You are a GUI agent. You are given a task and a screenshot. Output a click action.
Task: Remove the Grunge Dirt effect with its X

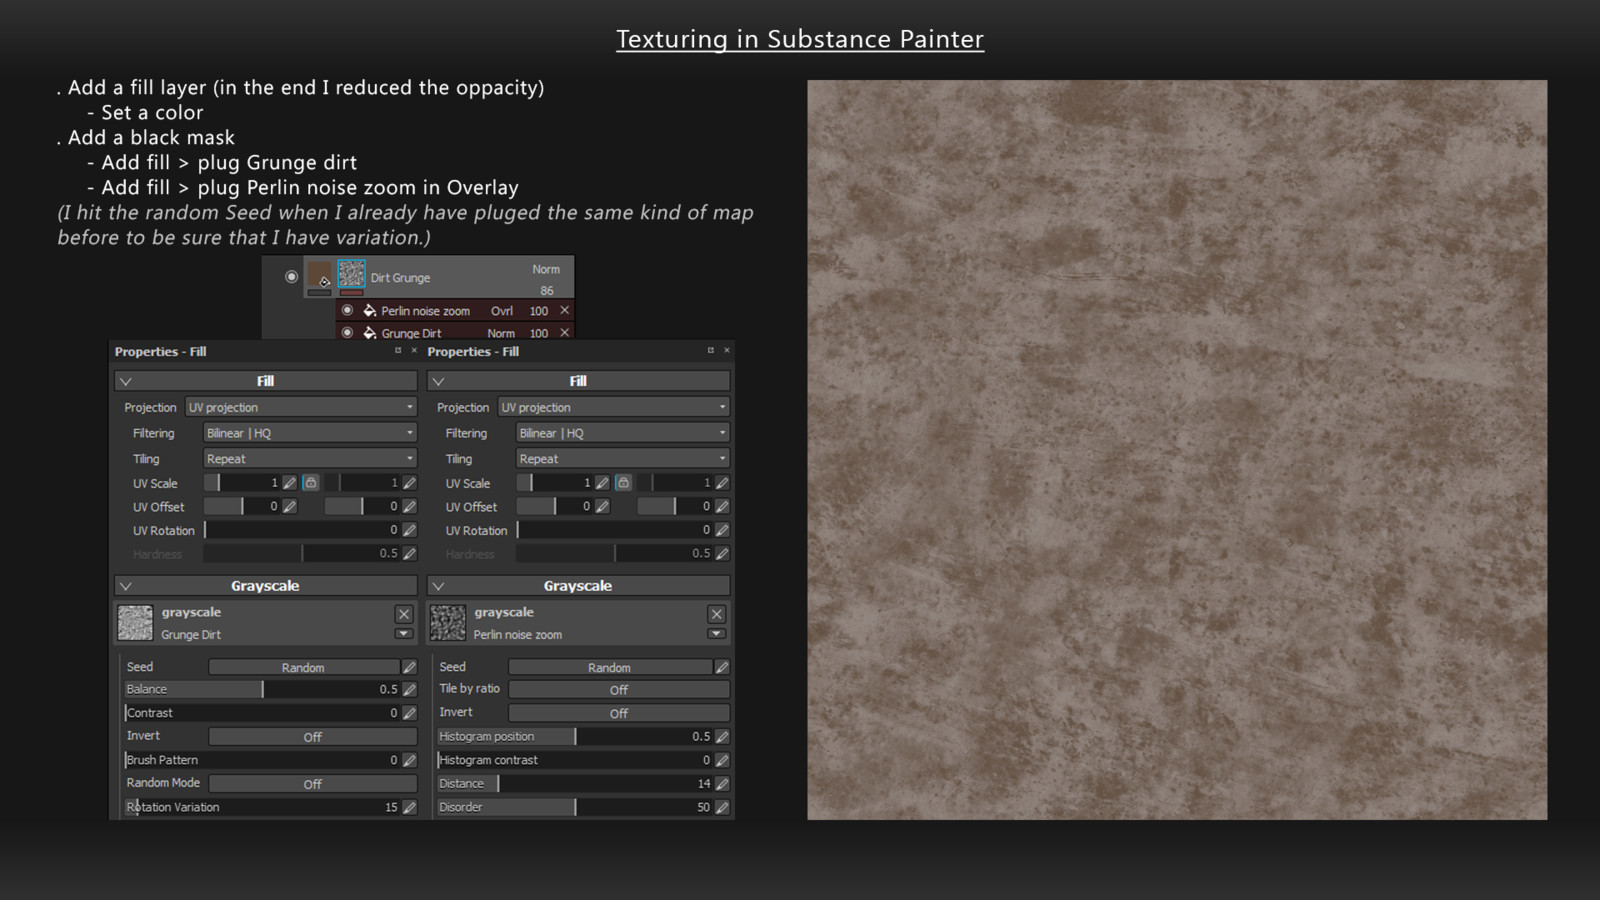pyautogui.click(x=564, y=333)
